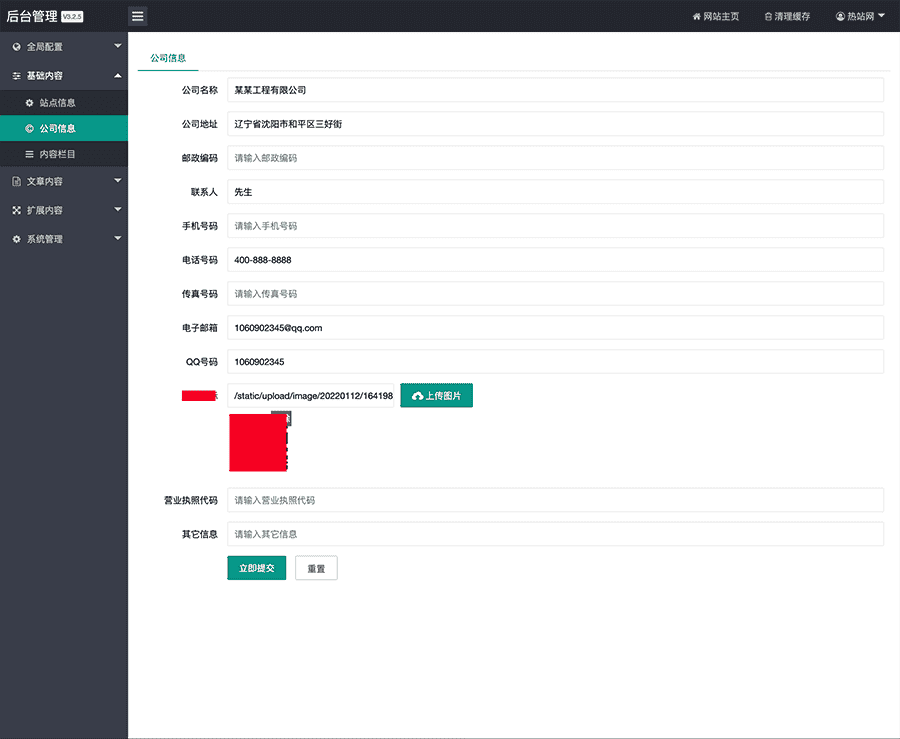Expand the 系统管理 menu arrow
Screen dimensions: 900x739
click(x=118, y=238)
